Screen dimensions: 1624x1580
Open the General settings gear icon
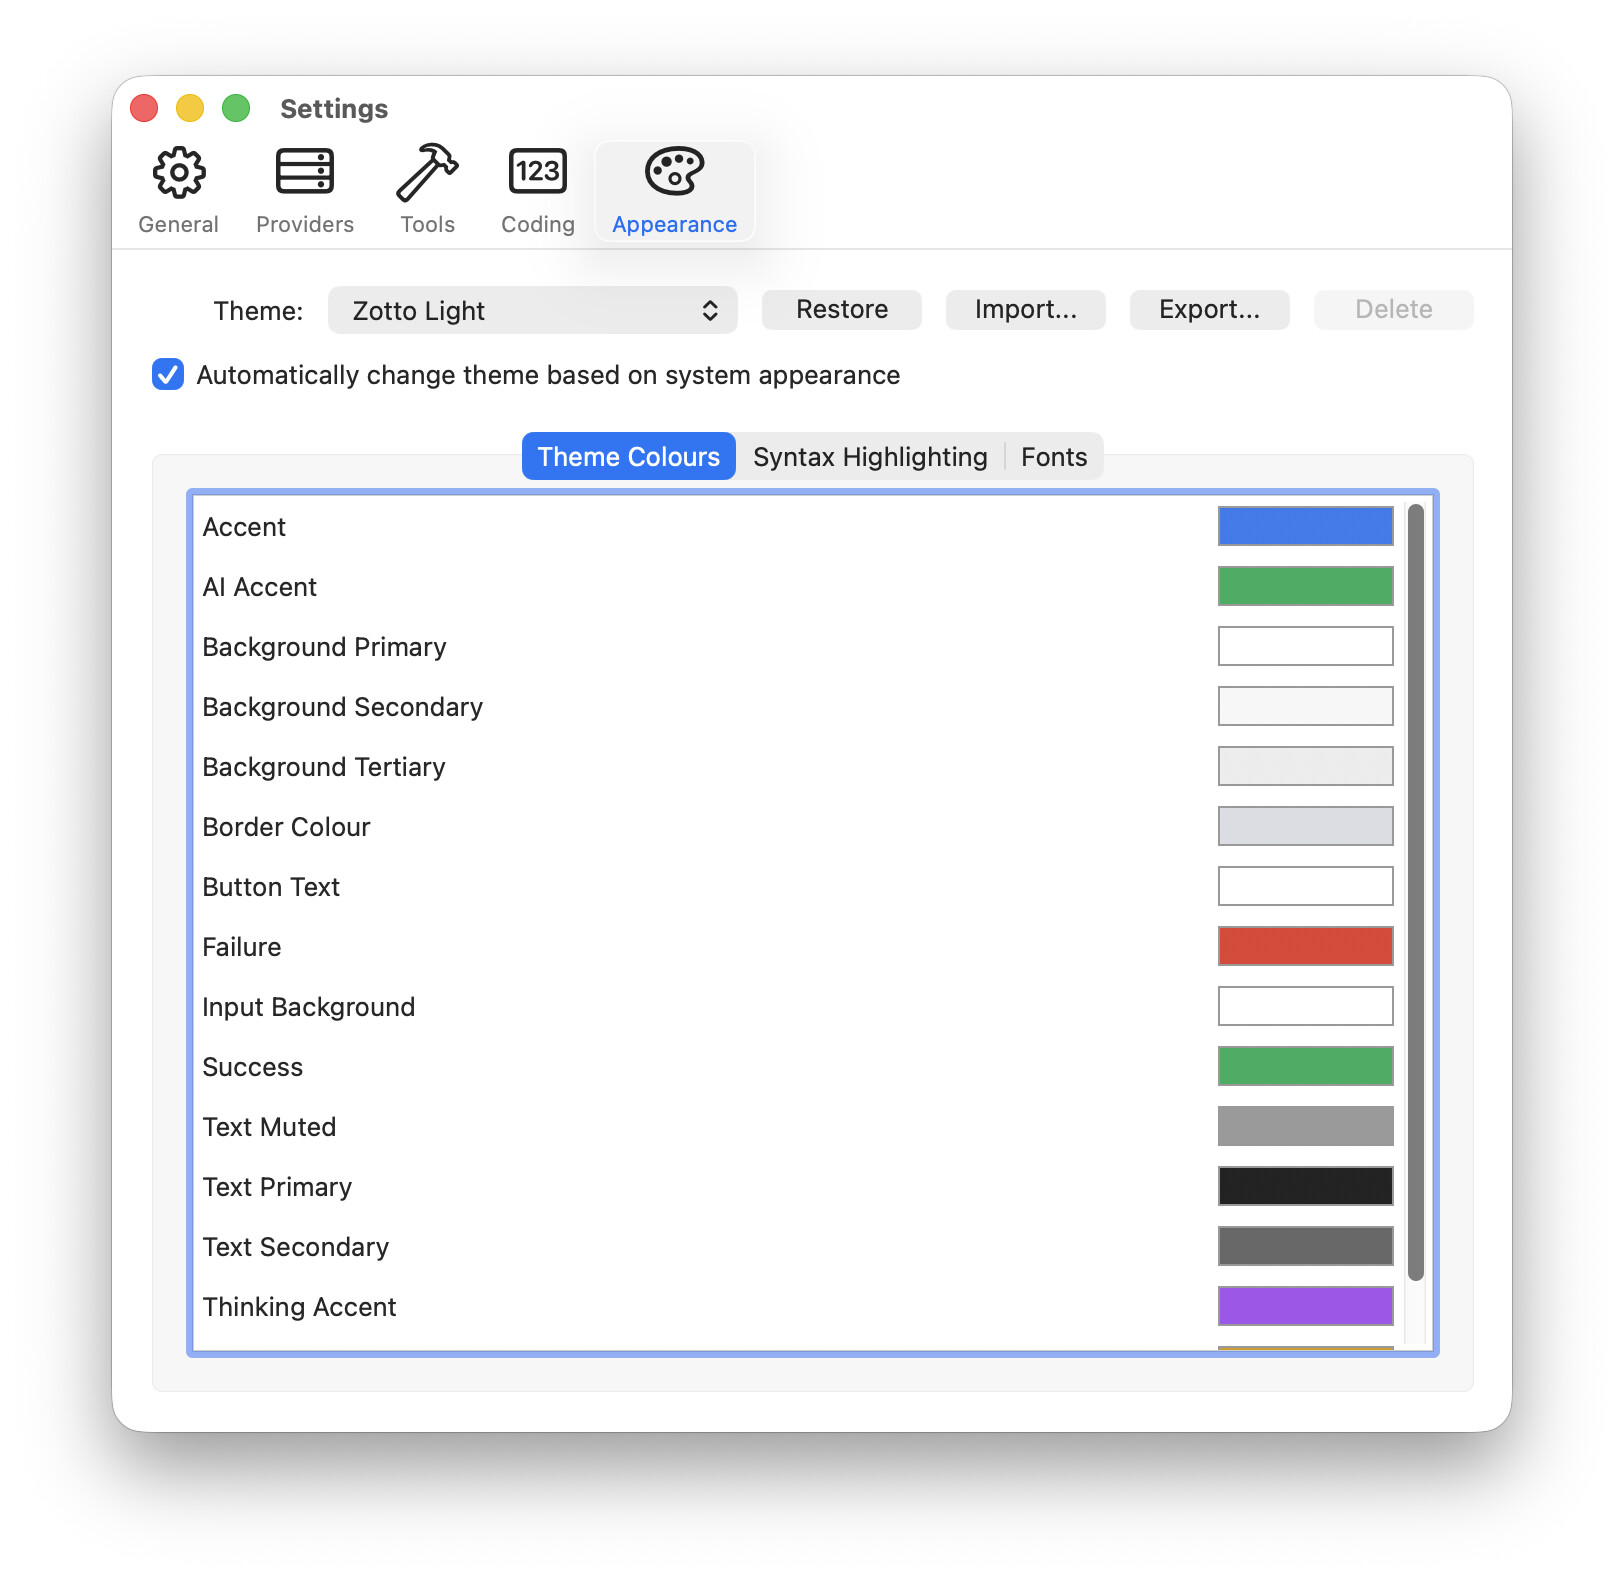point(179,173)
